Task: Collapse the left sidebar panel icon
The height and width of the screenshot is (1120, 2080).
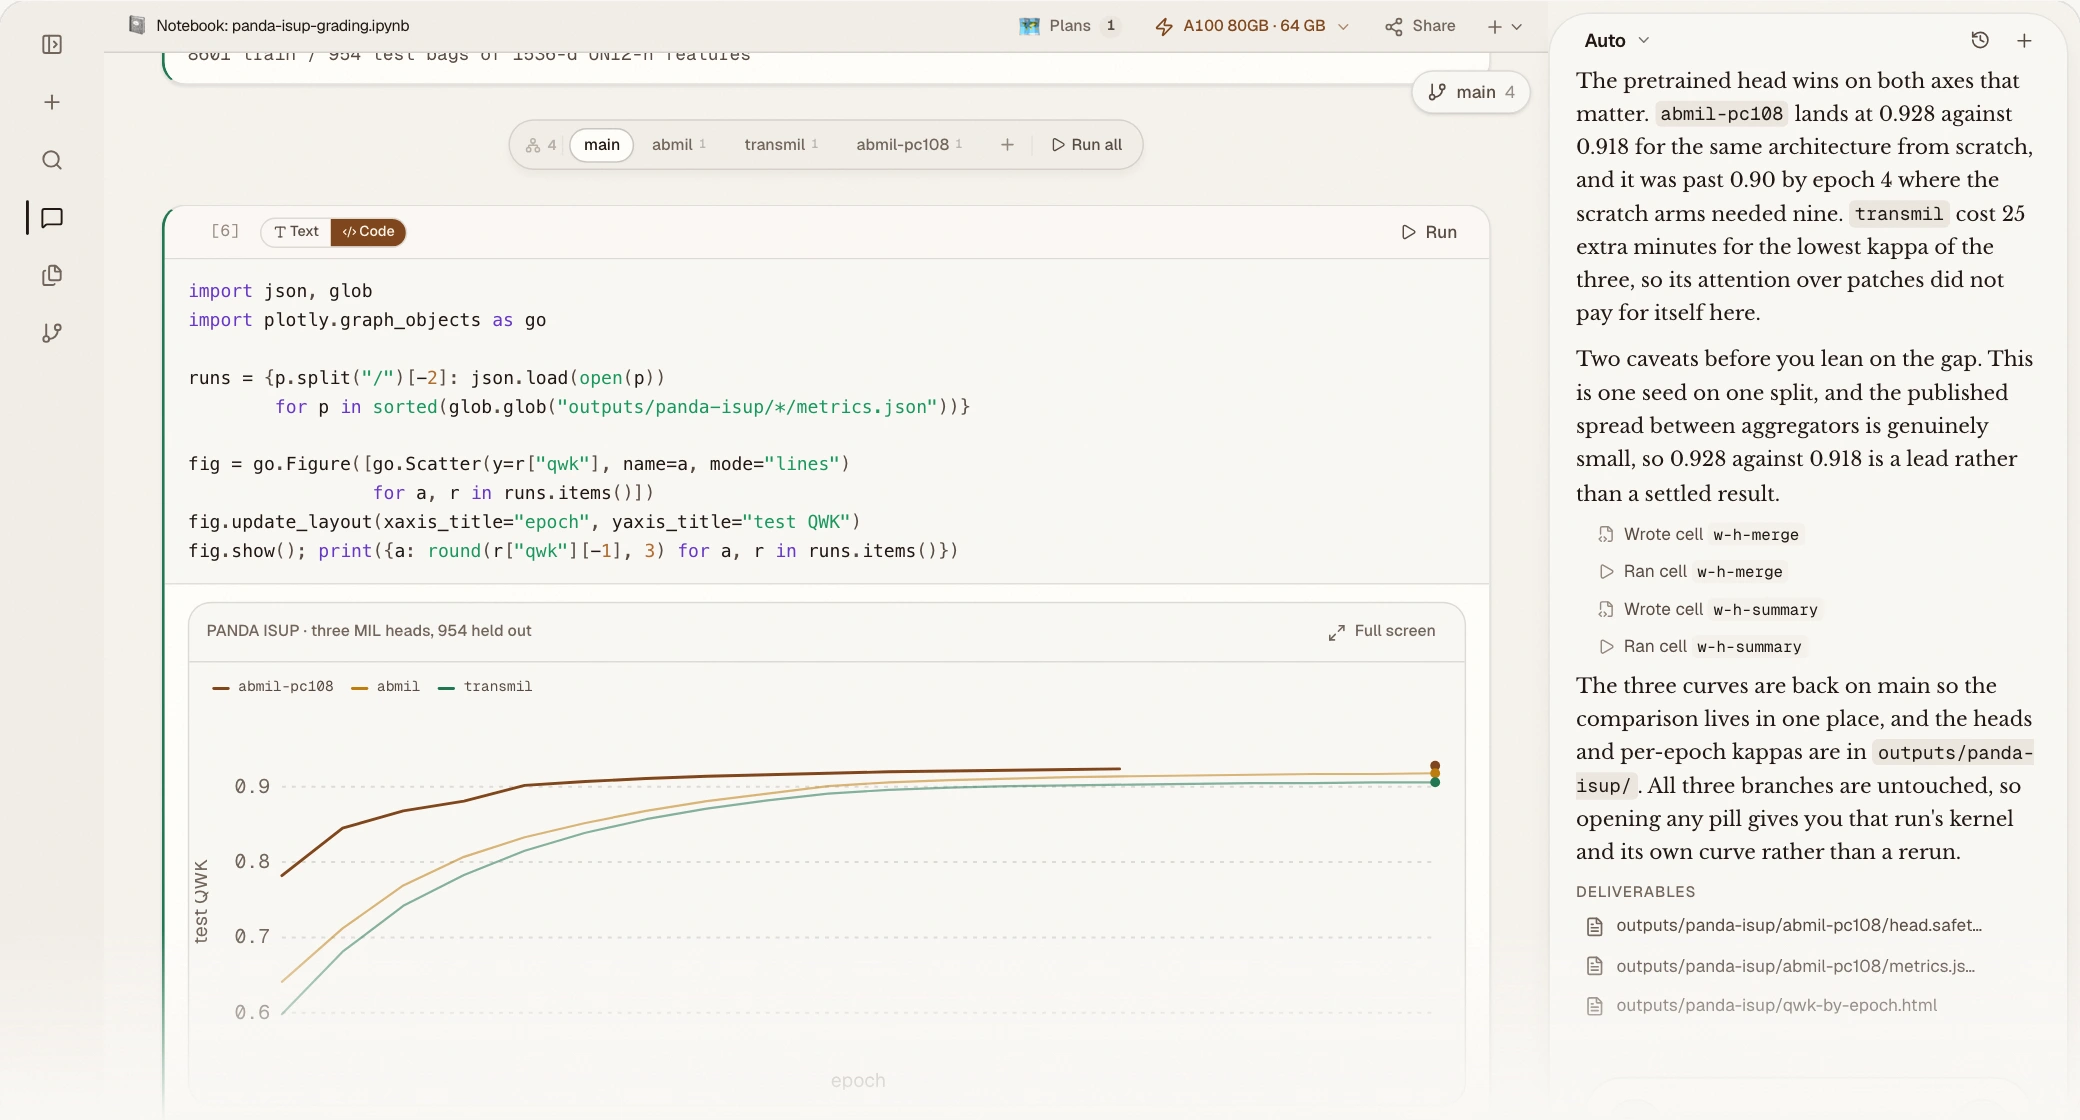Action: click(x=52, y=45)
